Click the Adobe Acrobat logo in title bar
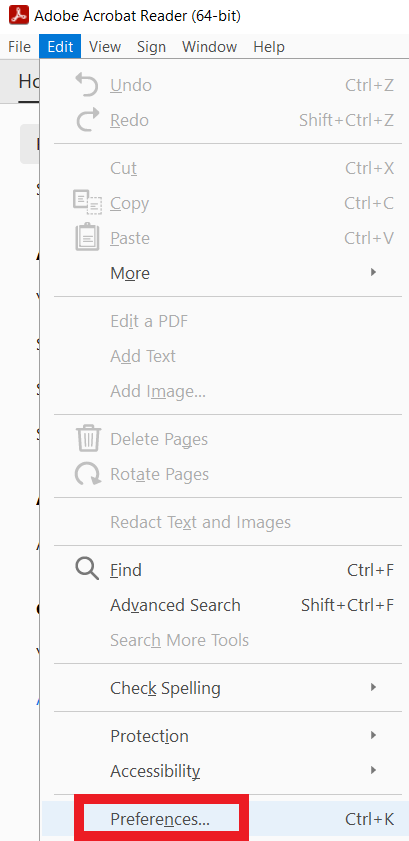409x841 pixels. 19,16
